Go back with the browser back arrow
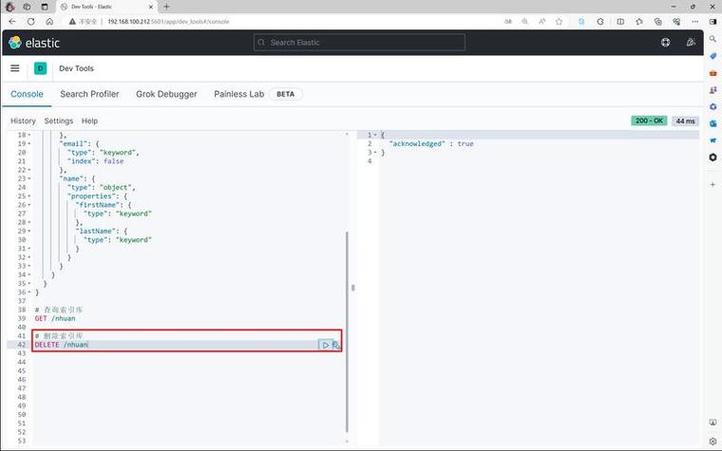Screen dimensions: 722x451 [x=12, y=21]
